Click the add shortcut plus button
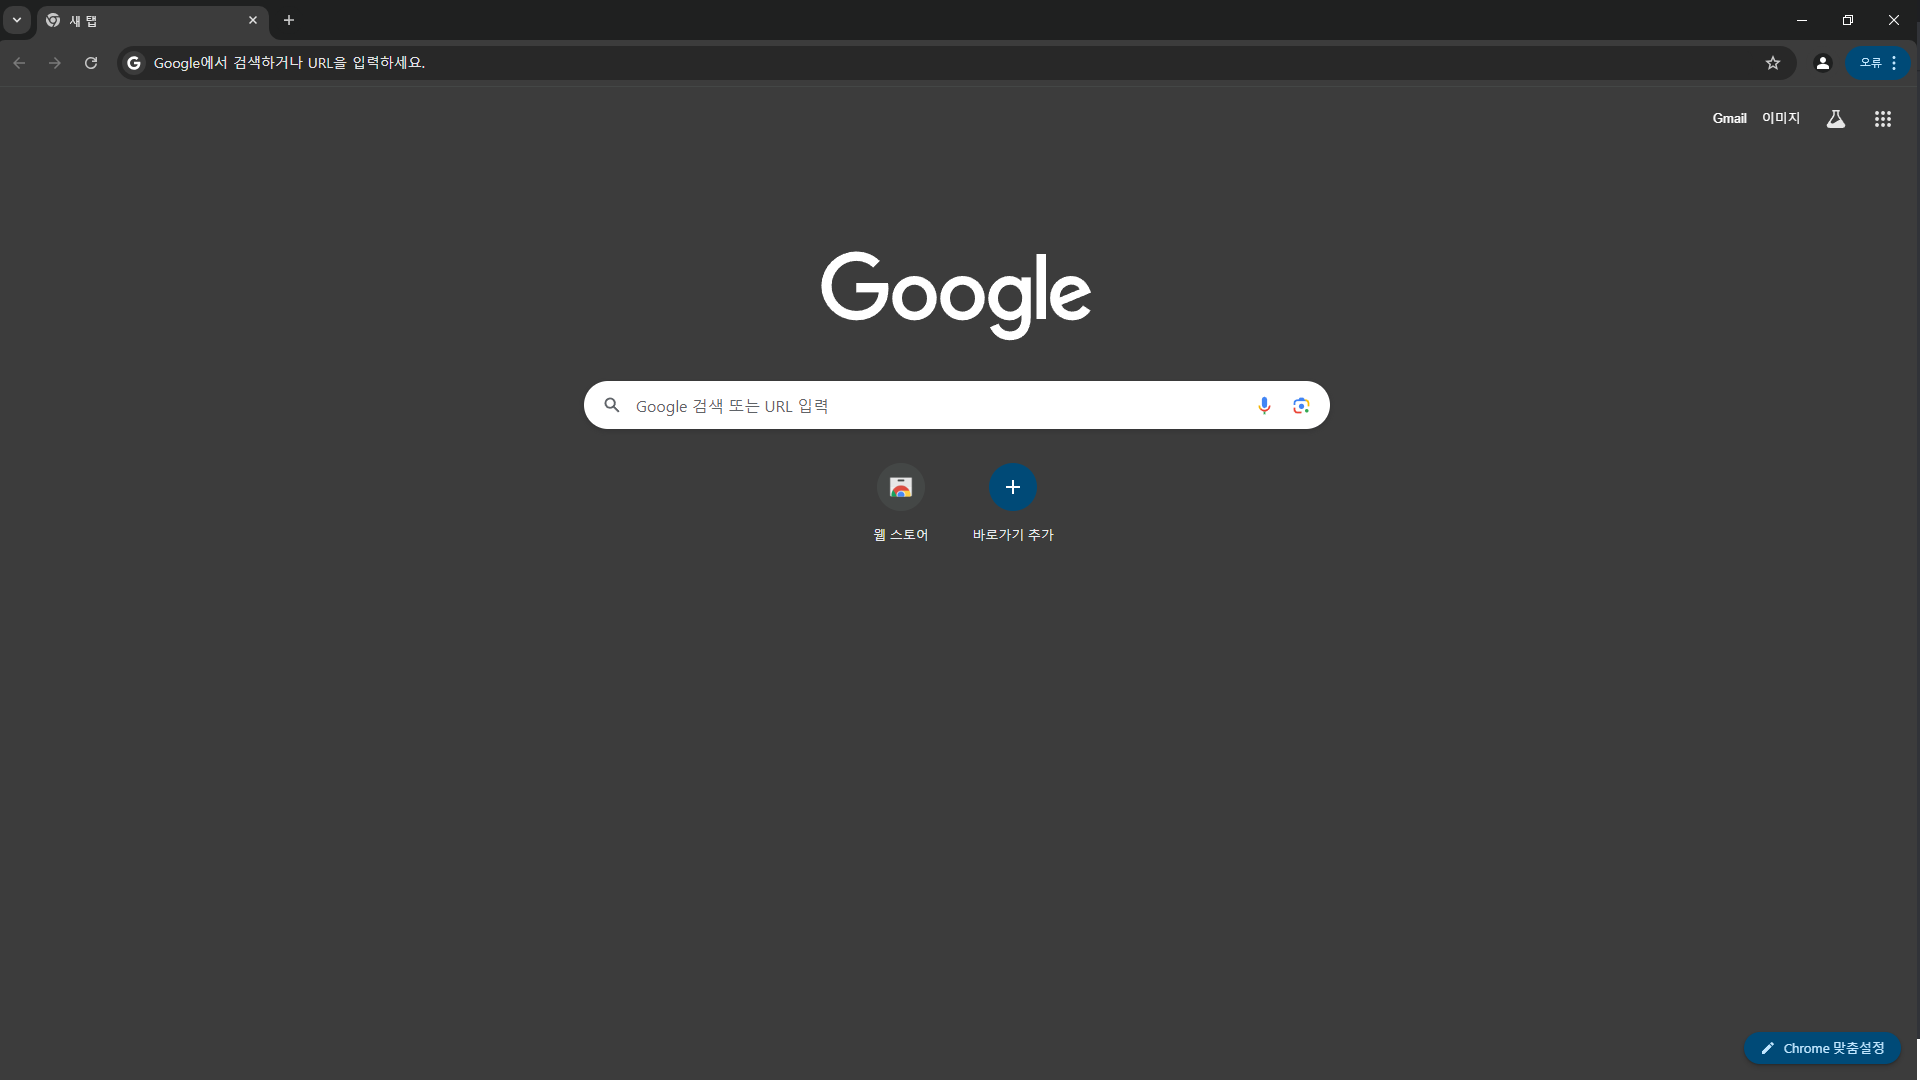Image resolution: width=1920 pixels, height=1080 pixels. [1012, 488]
